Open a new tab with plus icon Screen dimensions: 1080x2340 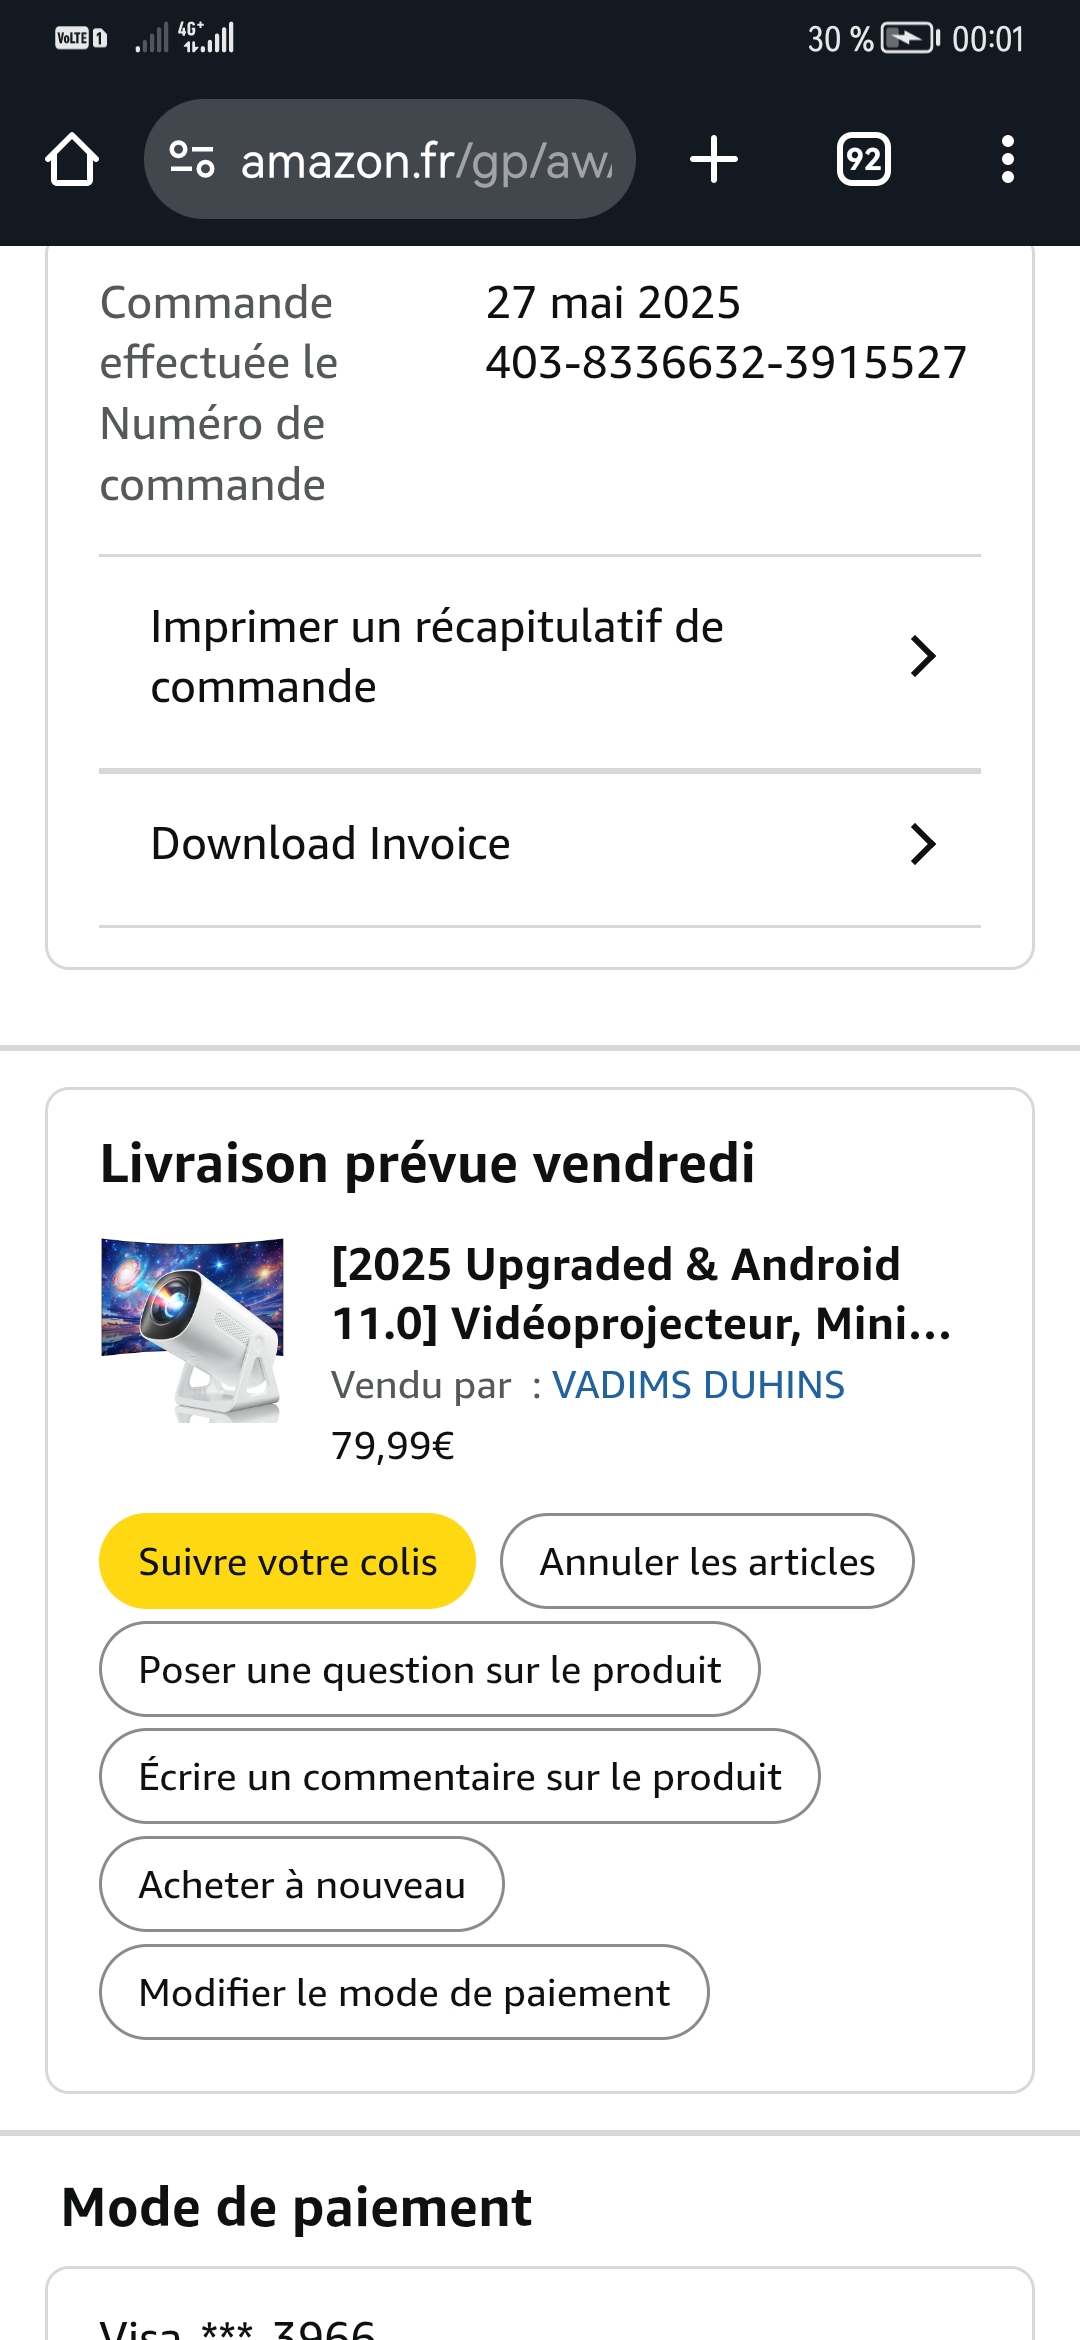coord(714,159)
